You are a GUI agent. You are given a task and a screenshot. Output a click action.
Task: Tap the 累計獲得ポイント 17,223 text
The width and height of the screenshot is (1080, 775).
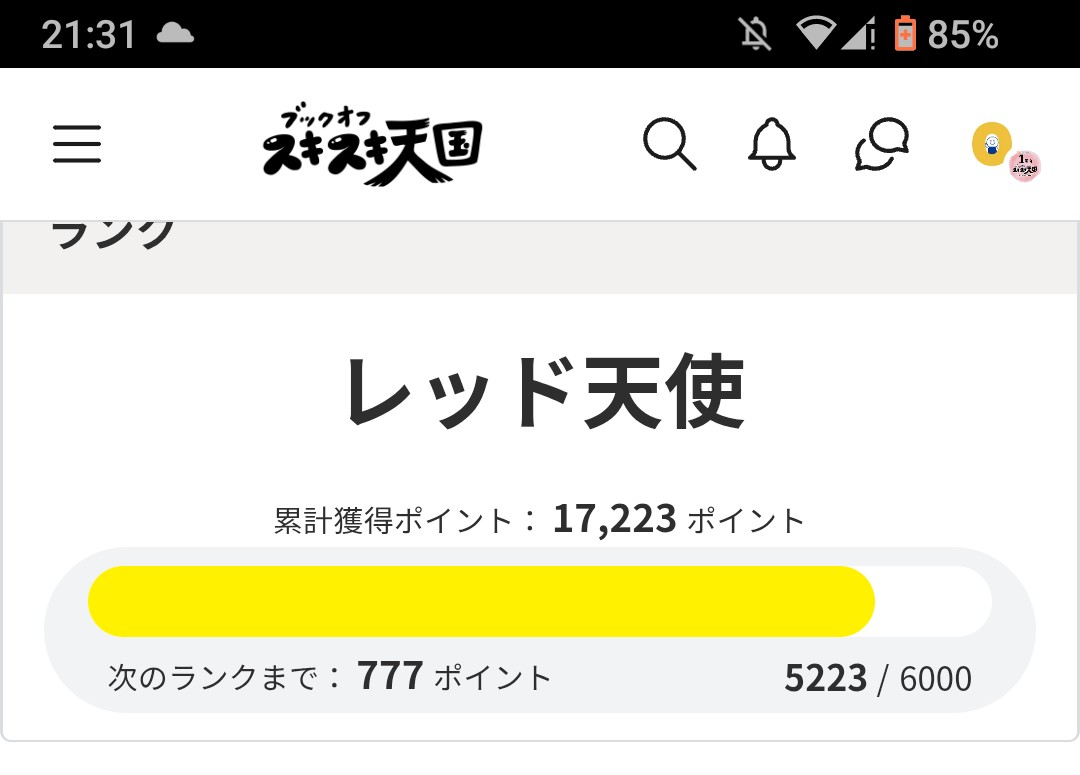coord(540,520)
